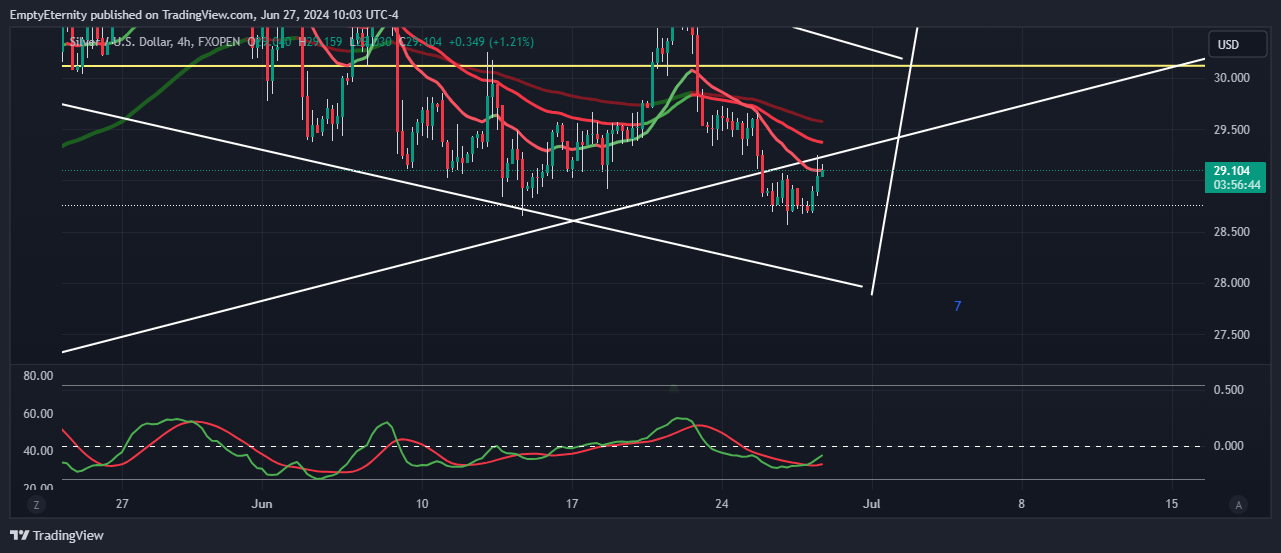Click the 'Jul' date label on time axis

(872, 504)
